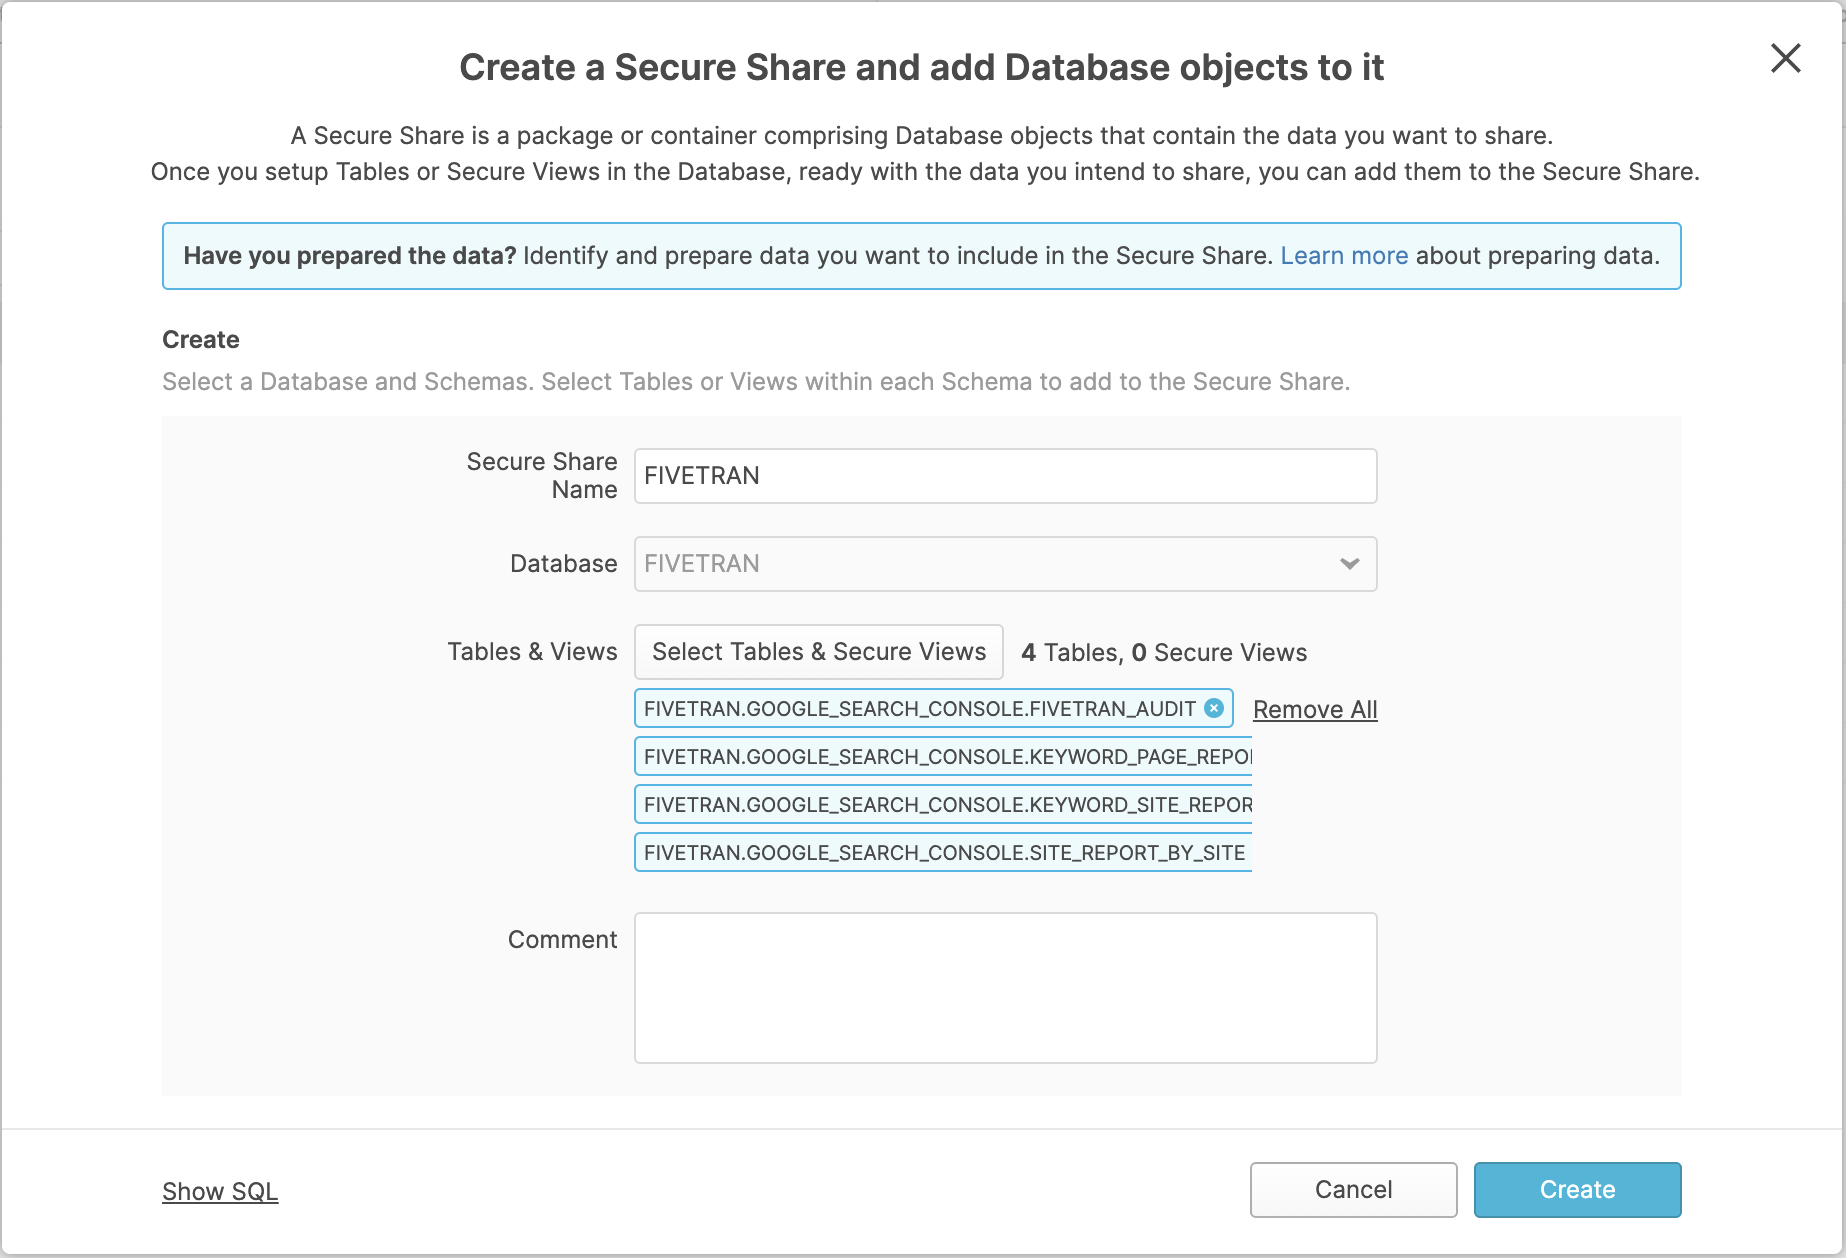Select the FIVETRAN_AUDIT table chip text
1846x1258 pixels.
[919, 708]
